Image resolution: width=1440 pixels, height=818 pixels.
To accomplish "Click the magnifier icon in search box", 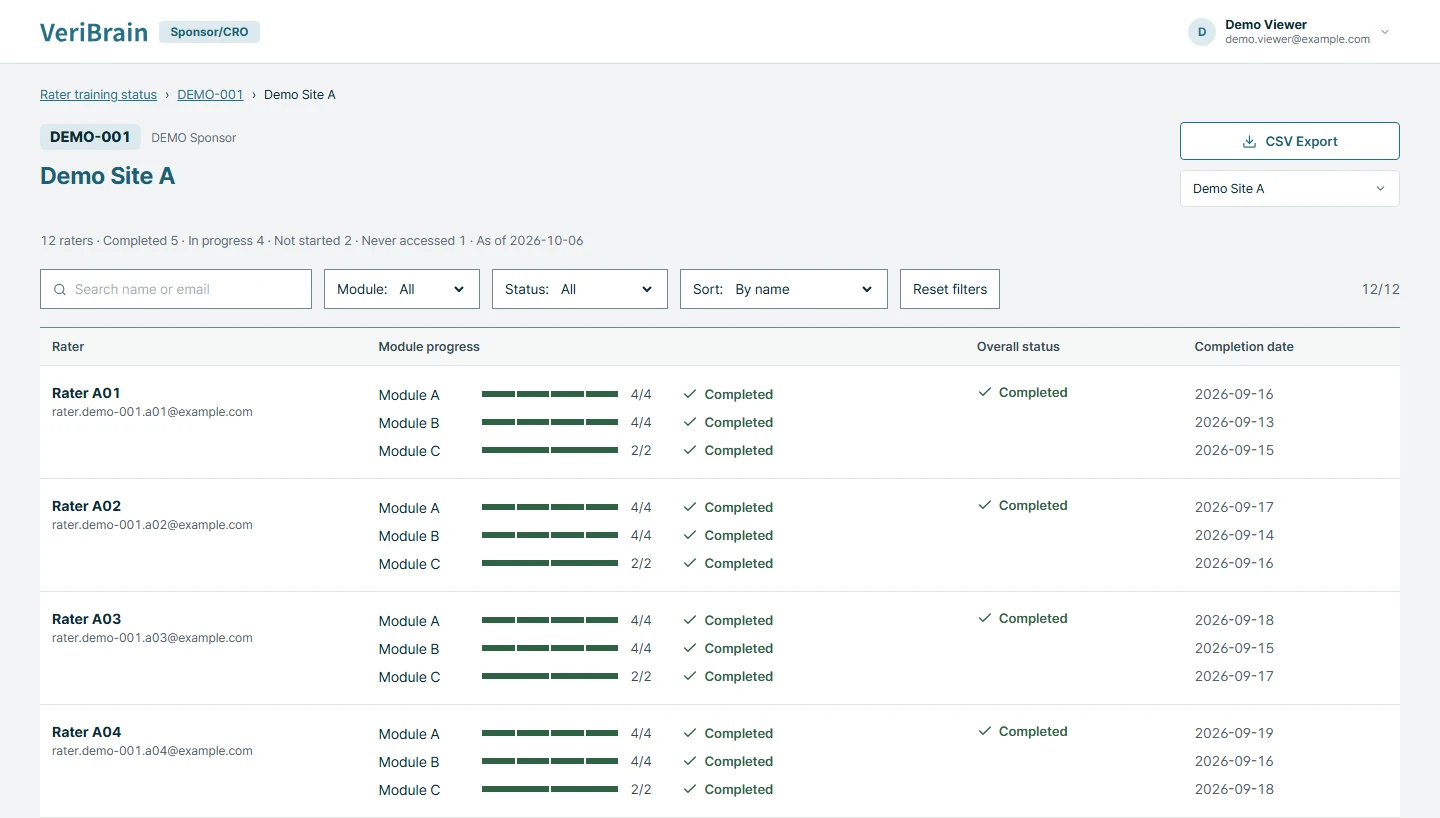I will click(60, 290).
